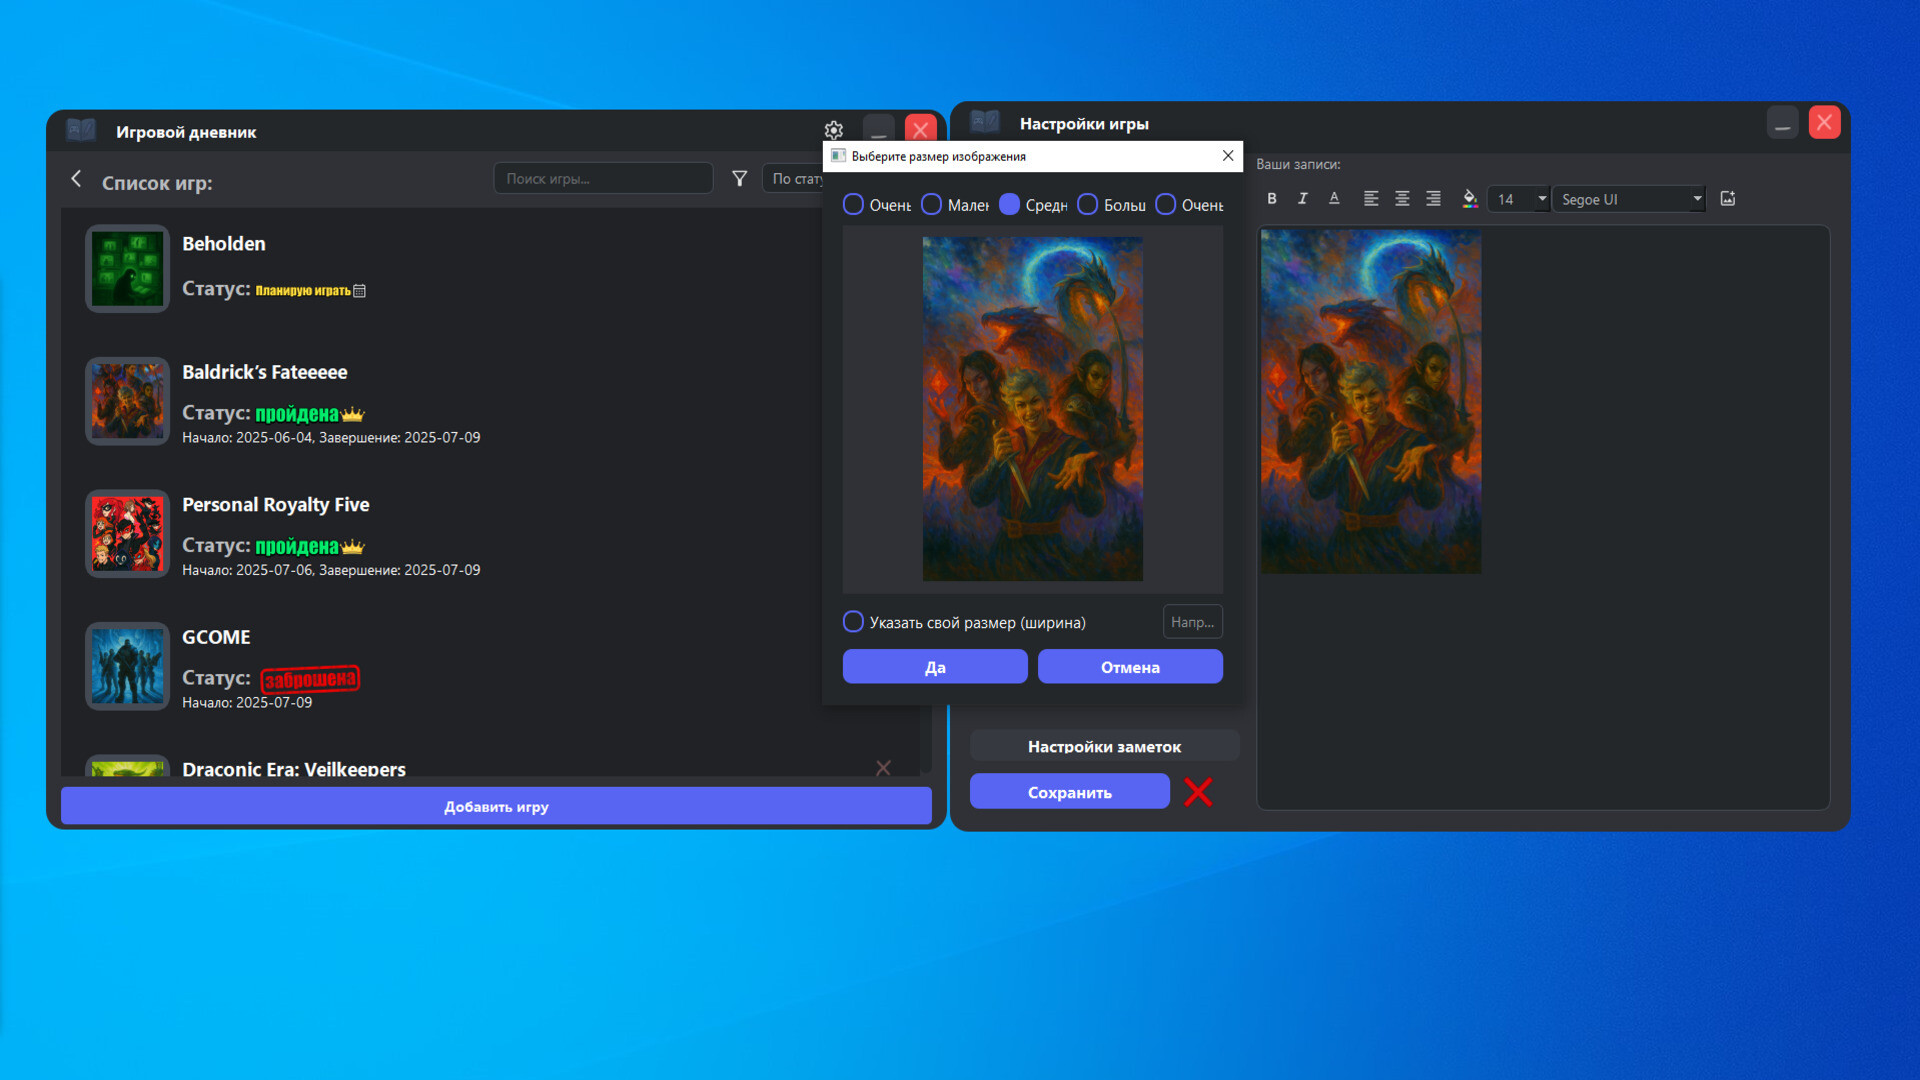Center align the note text
Screen dimensions: 1920x1080
[x=1402, y=199]
